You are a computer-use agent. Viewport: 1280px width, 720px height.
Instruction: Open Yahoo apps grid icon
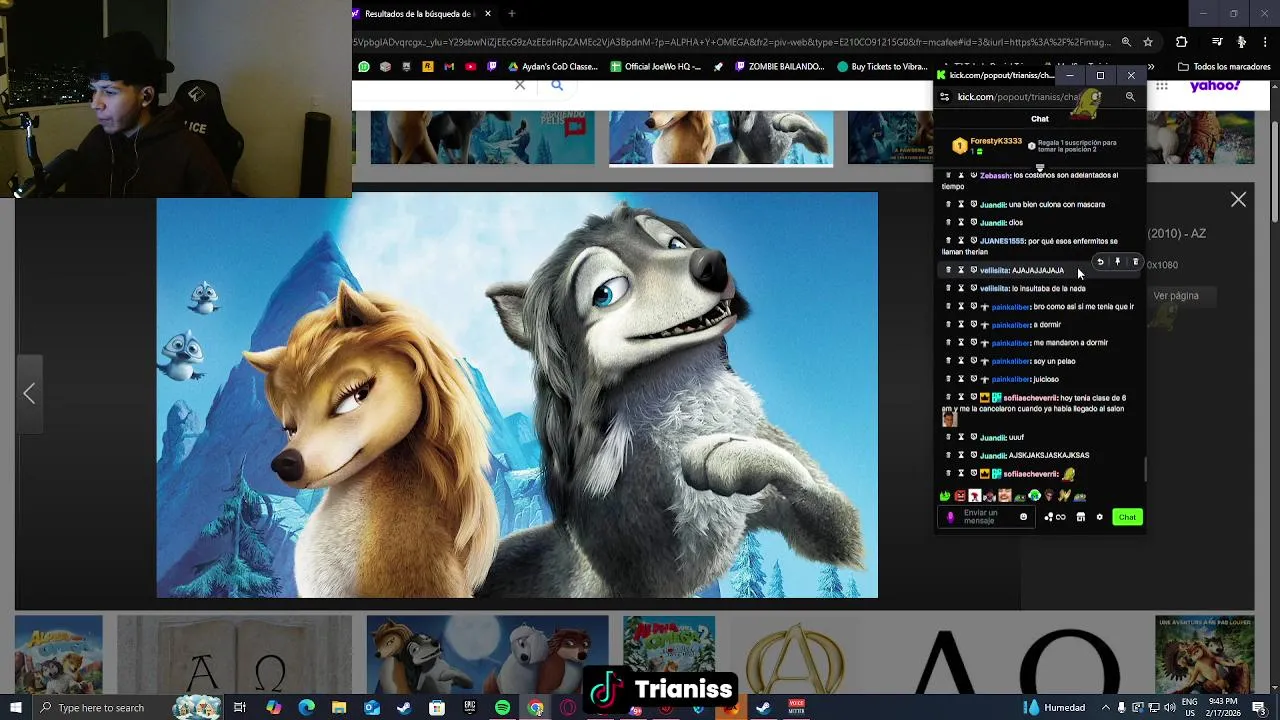(x=1161, y=86)
